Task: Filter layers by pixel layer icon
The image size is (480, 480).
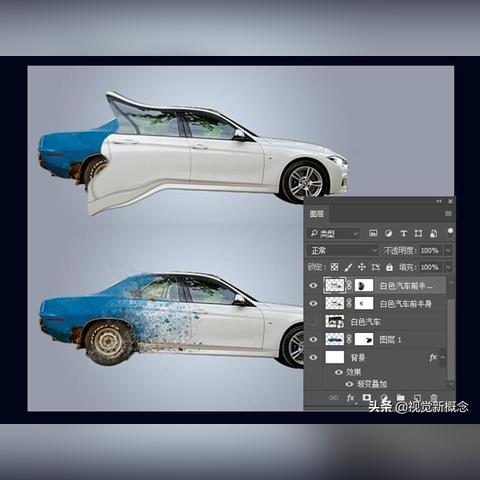Action: tap(373, 233)
